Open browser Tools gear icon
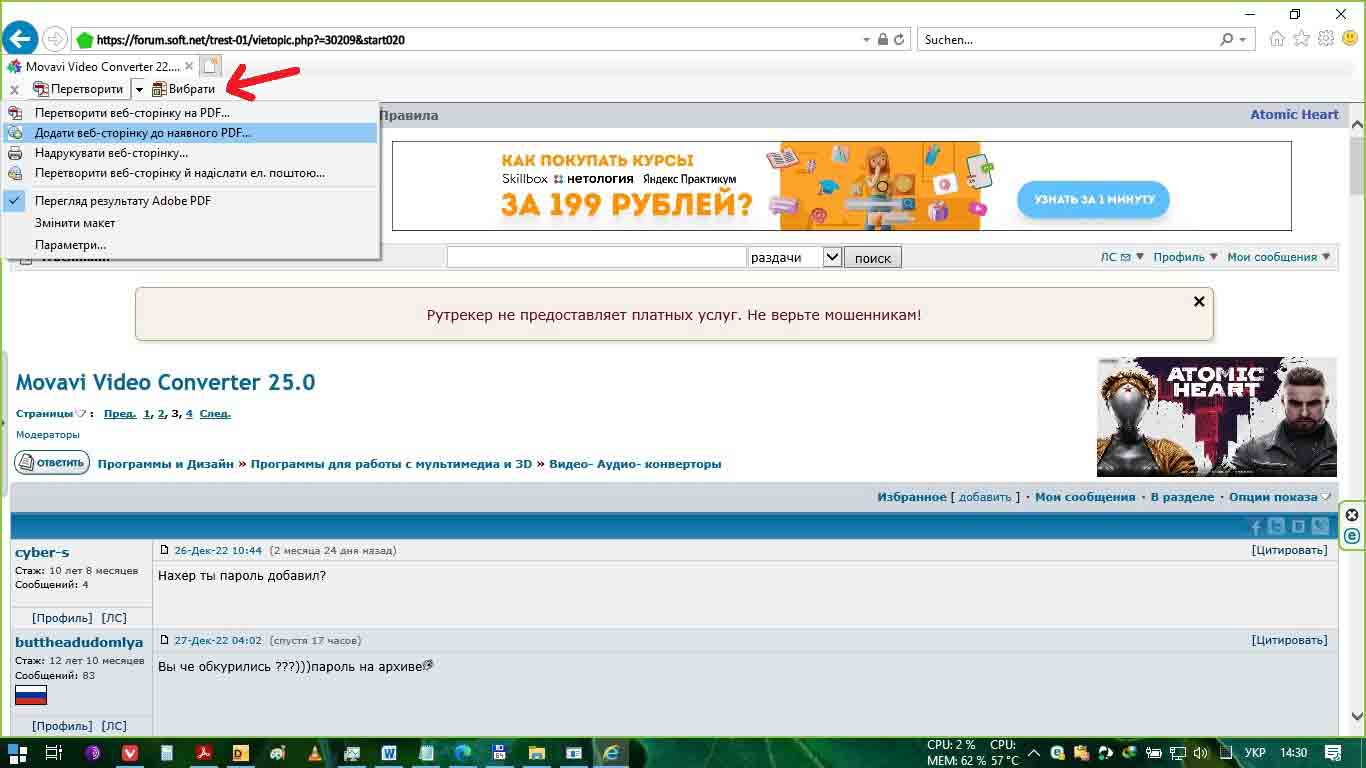Image resolution: width=1366 pixels, height=768 pixels. pos(1326,39)
